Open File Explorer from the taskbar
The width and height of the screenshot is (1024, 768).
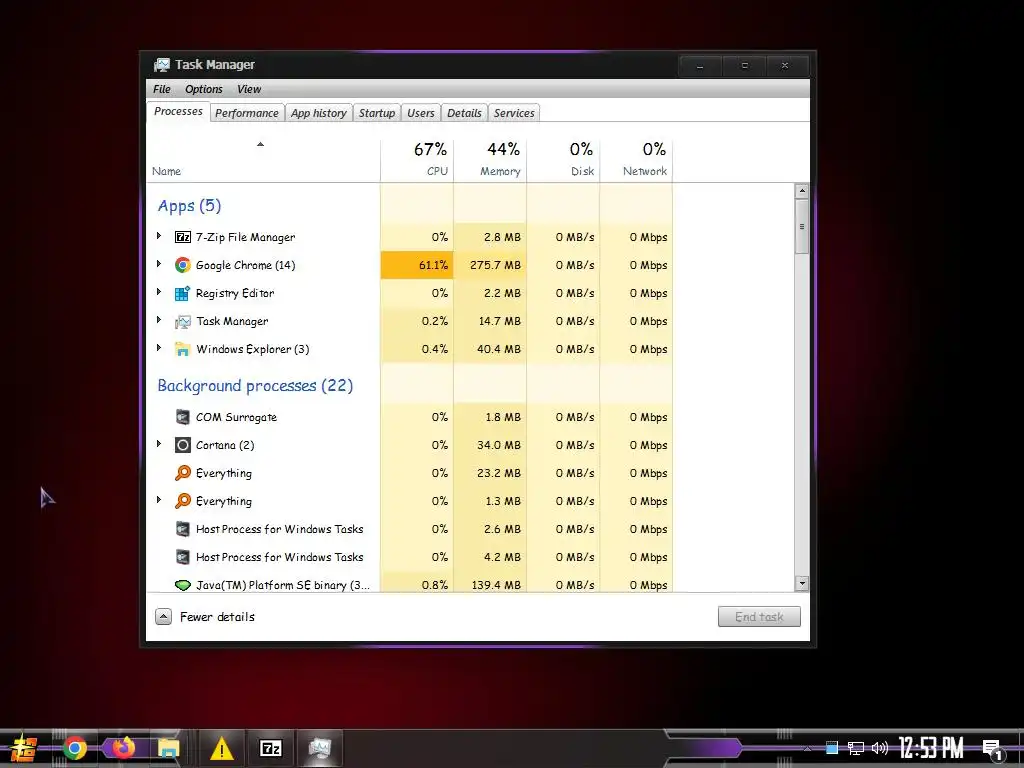tap(168, 748)
